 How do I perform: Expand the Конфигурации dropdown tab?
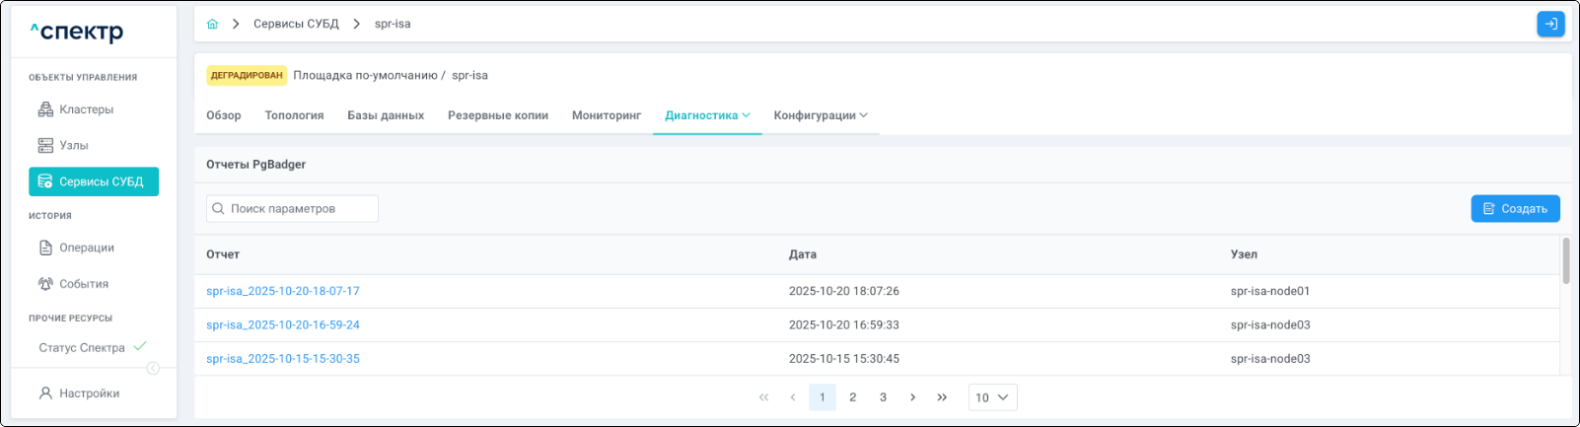point(820,115)
